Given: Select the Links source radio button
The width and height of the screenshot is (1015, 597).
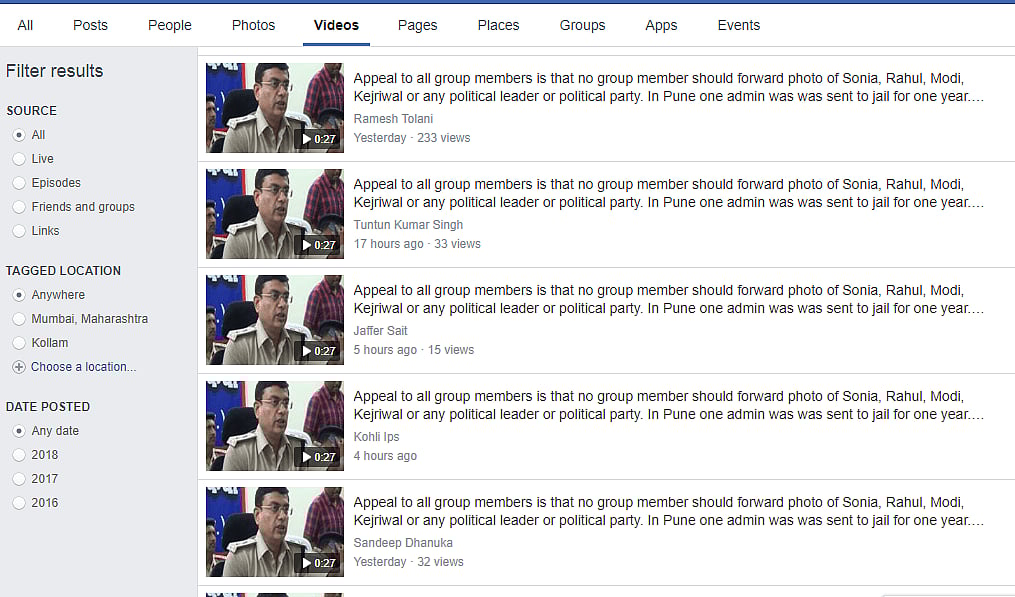Looking at the screenshot, I should click(x=19, y=231).
